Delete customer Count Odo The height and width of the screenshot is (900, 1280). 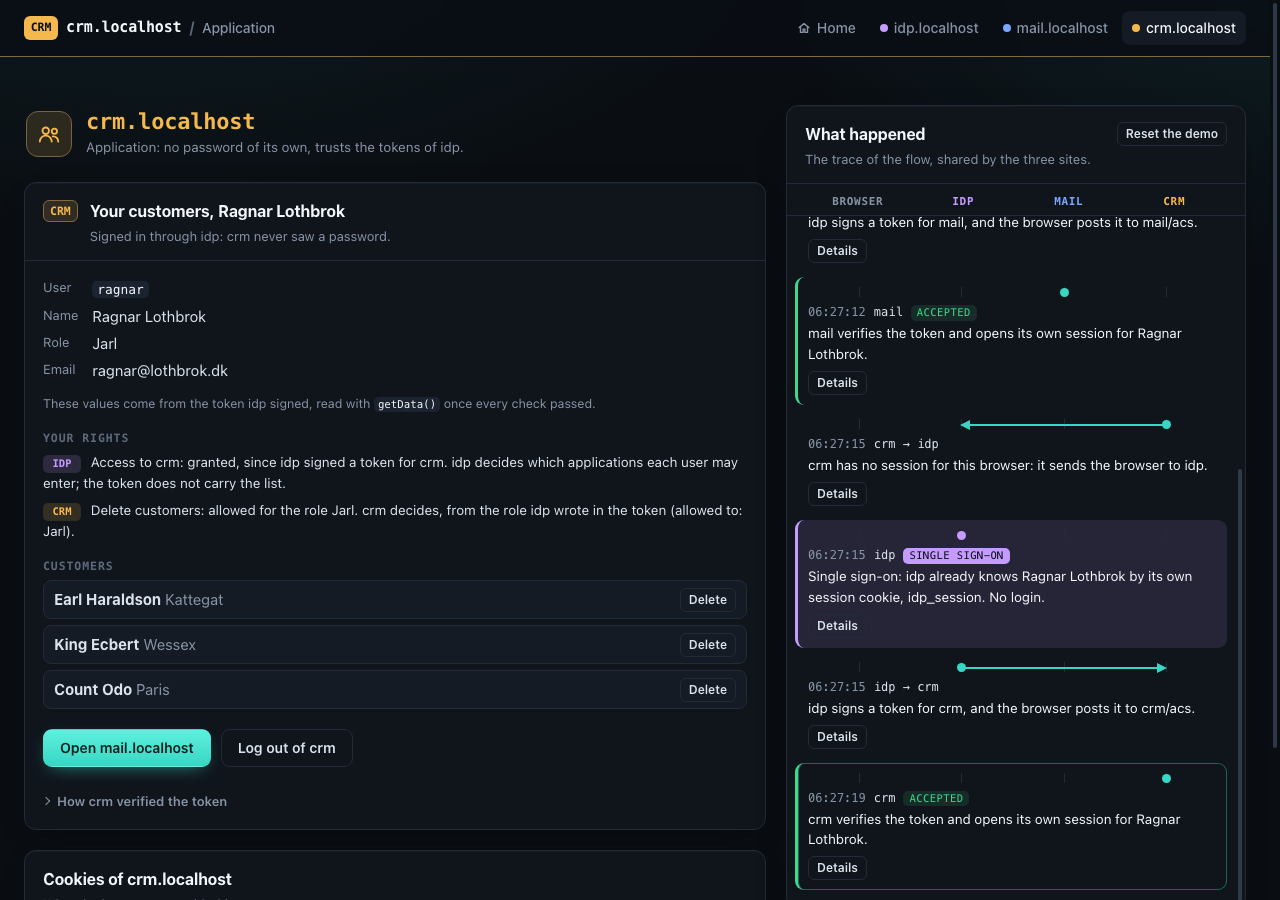(708, 690)
